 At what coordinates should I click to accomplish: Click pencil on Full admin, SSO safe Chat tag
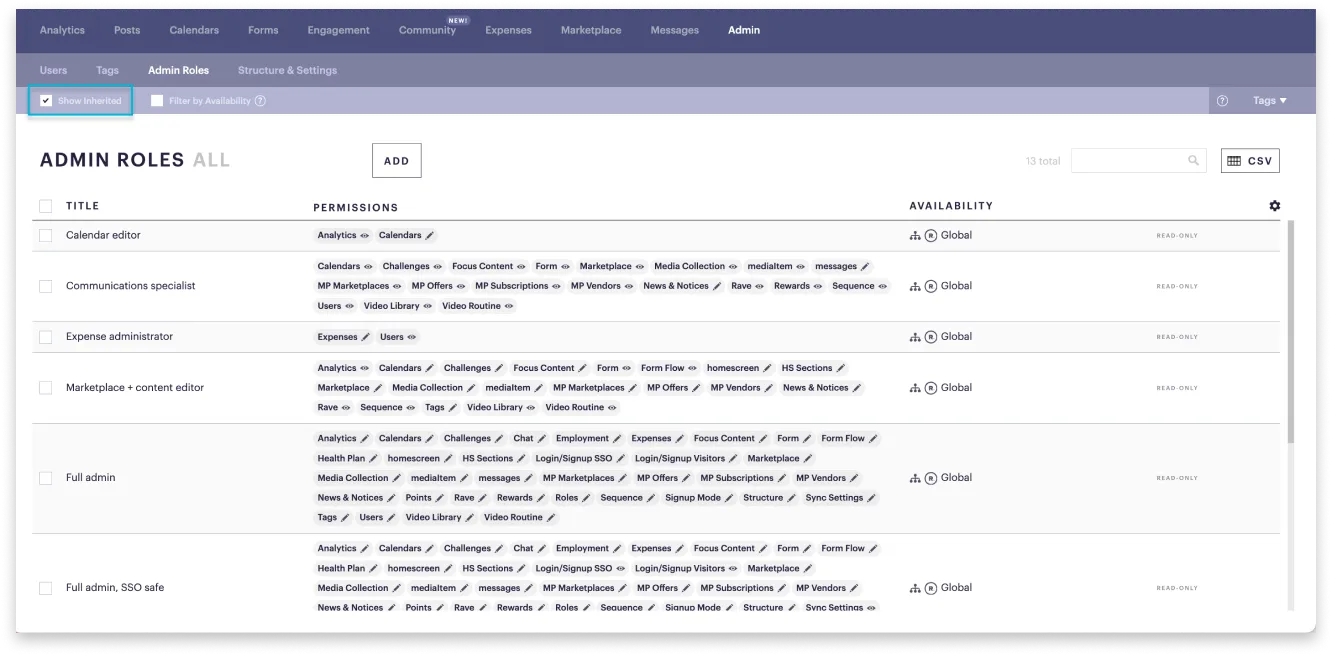click(x=542, y=549)
